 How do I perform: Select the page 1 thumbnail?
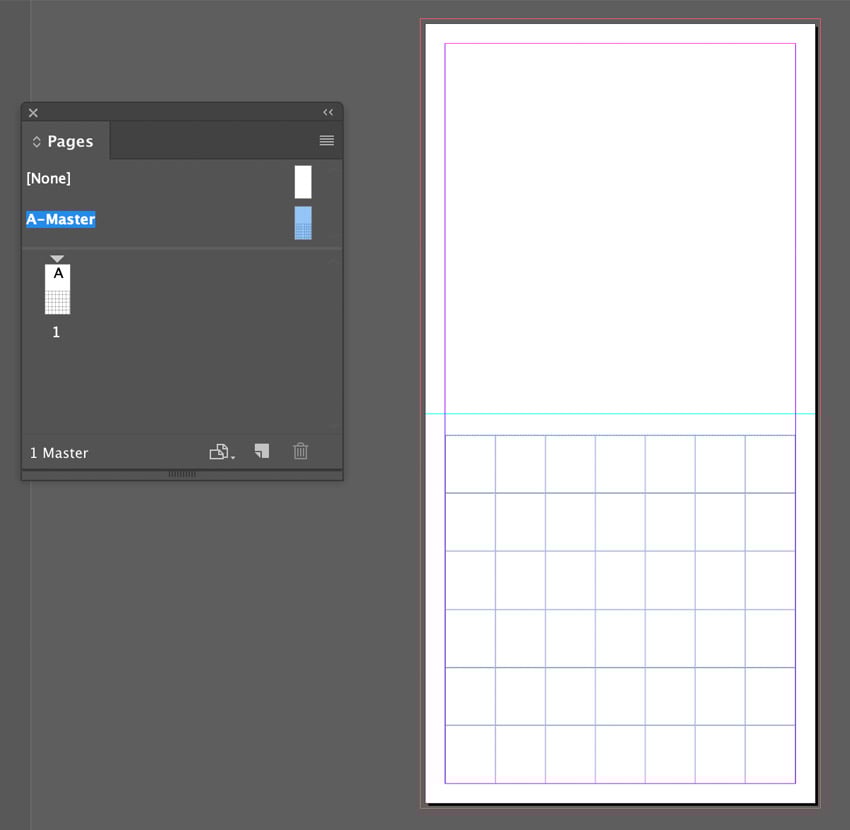[57, 289]
